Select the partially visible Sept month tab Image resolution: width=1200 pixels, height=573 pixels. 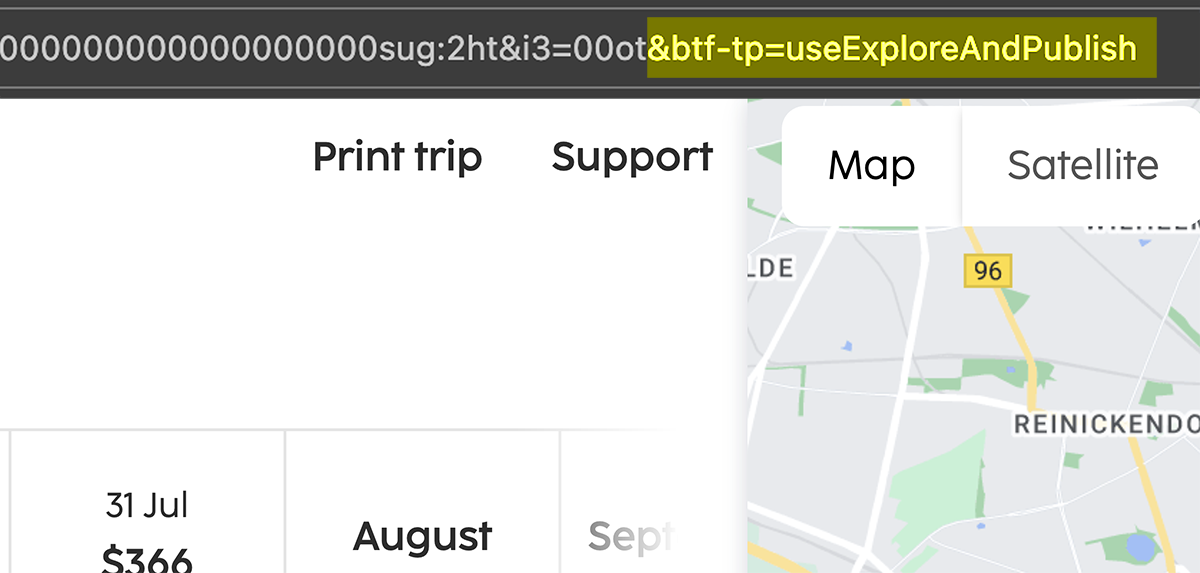[630, 537]
